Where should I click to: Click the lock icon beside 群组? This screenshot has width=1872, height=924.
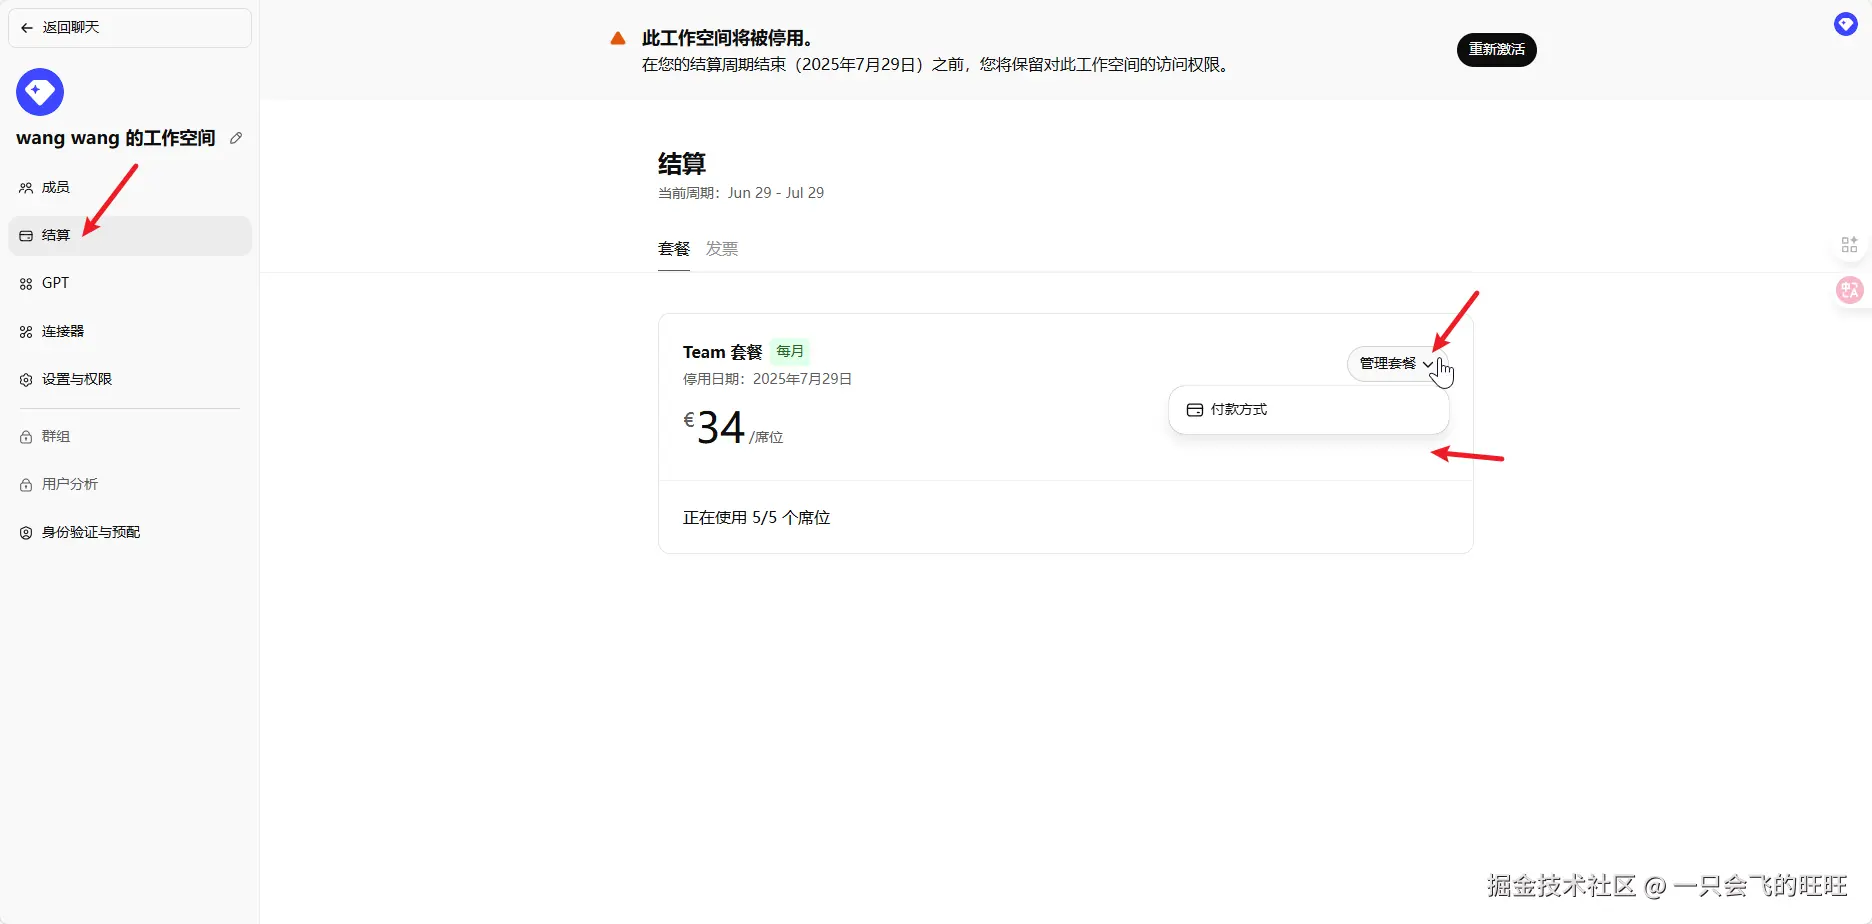(x=26, y=437)
